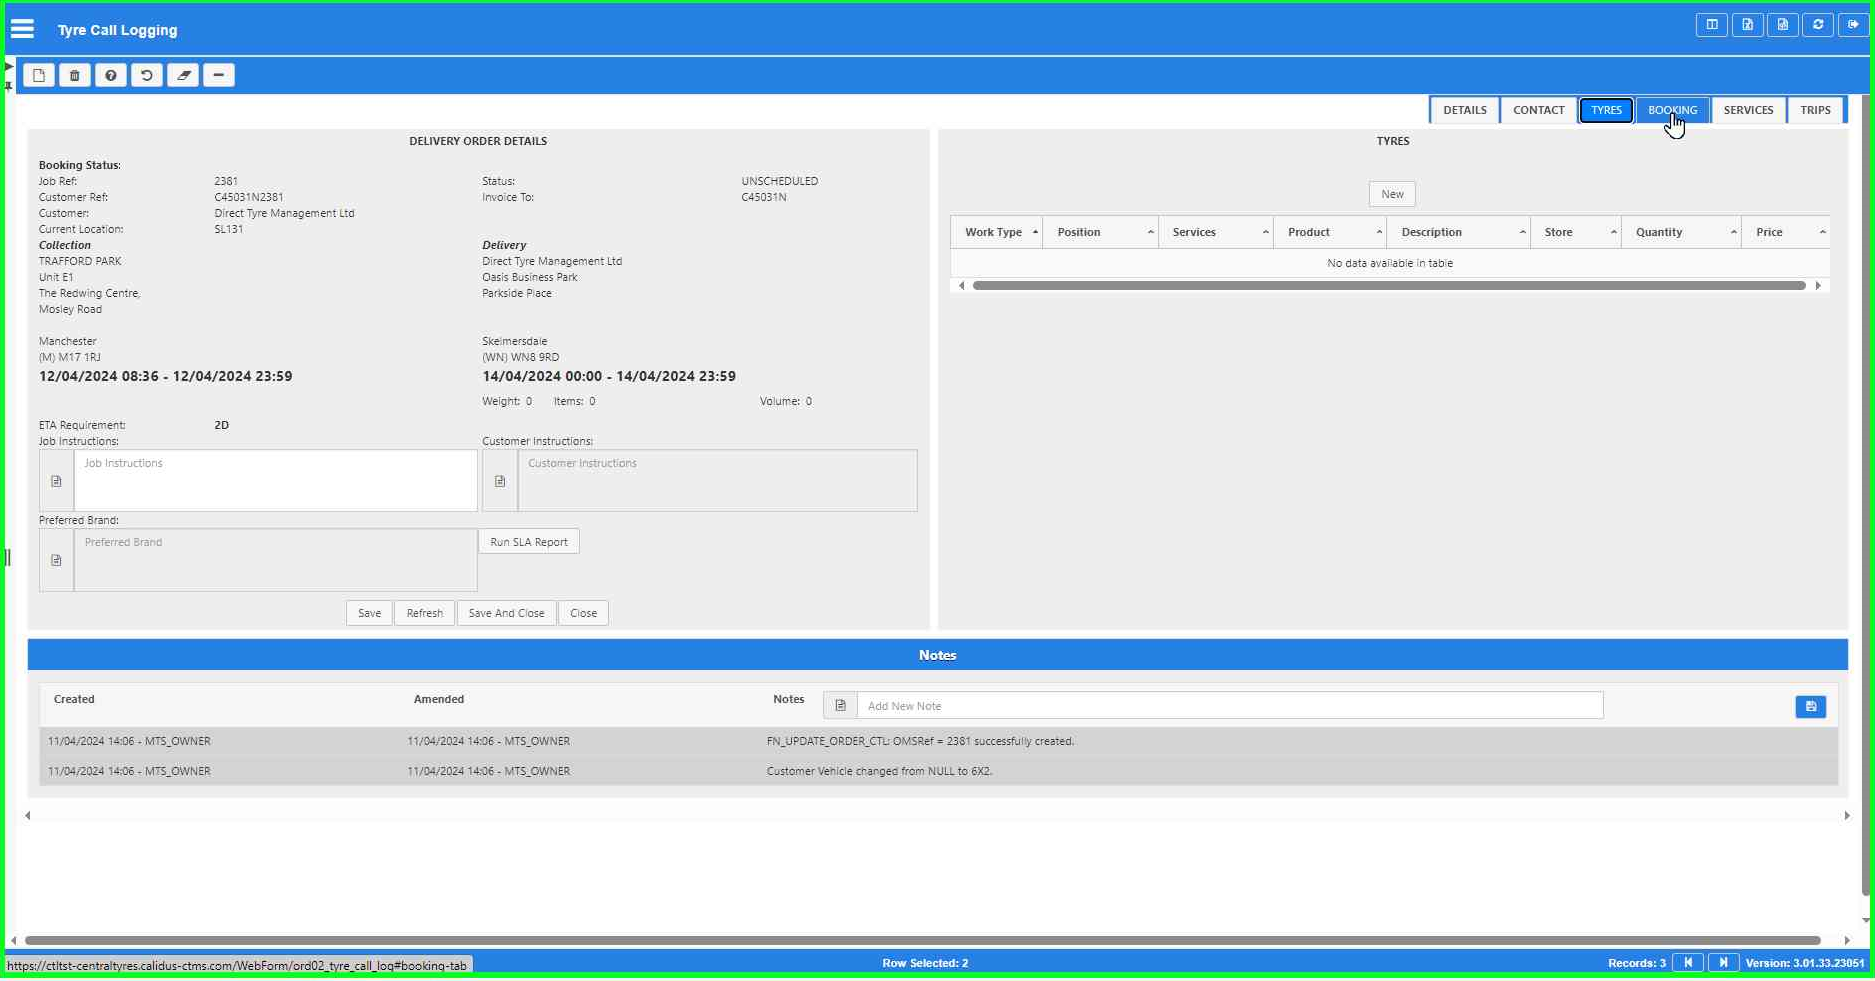Go to previous record arrow in status bar
The width and height of the screenshot is (1875, 981).
pos(1688,963)
